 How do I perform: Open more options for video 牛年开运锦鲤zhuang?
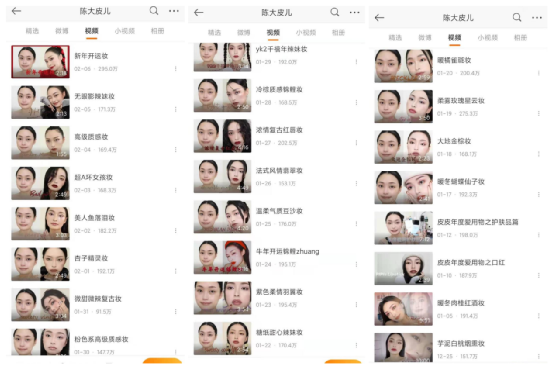(x=356, y=264)
